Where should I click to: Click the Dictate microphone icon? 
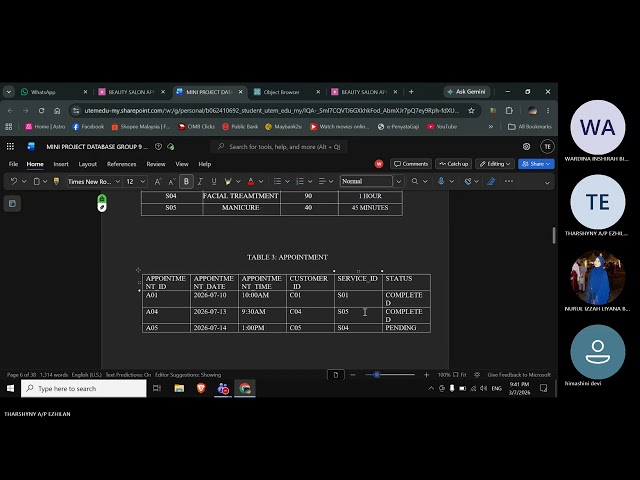(x=441, y=181)
